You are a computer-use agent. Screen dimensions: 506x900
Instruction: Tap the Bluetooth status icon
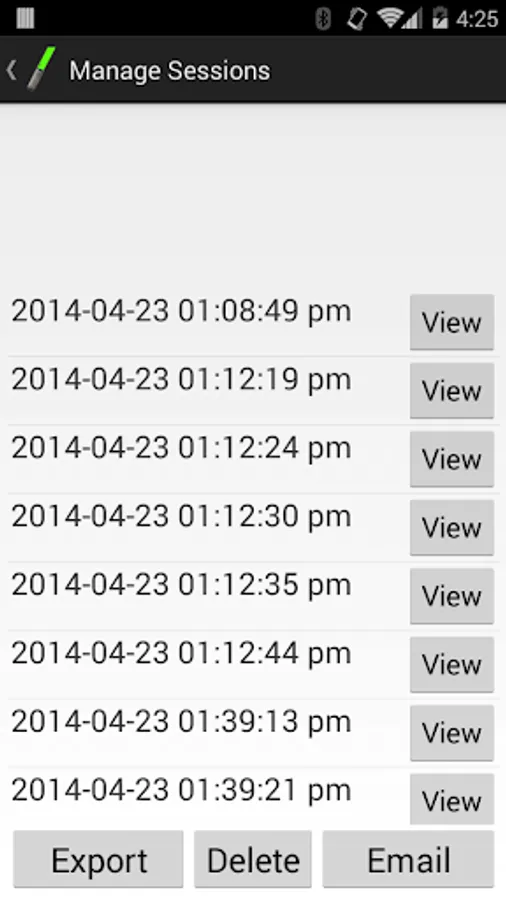324,18
